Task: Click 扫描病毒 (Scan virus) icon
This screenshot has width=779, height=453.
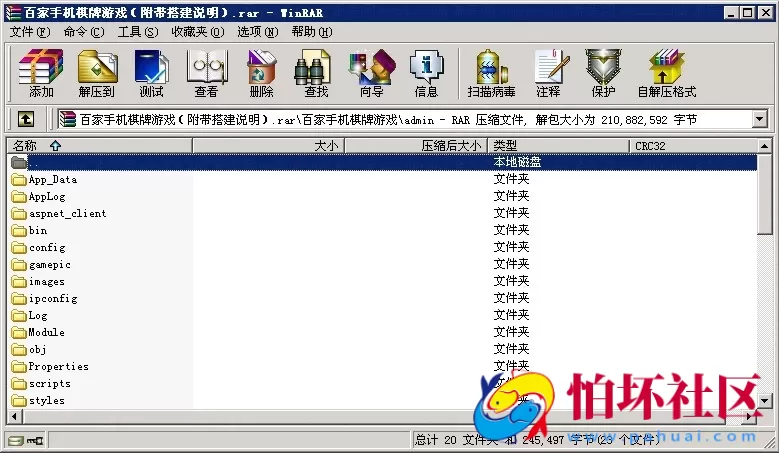Action: [x=491, y=73]
